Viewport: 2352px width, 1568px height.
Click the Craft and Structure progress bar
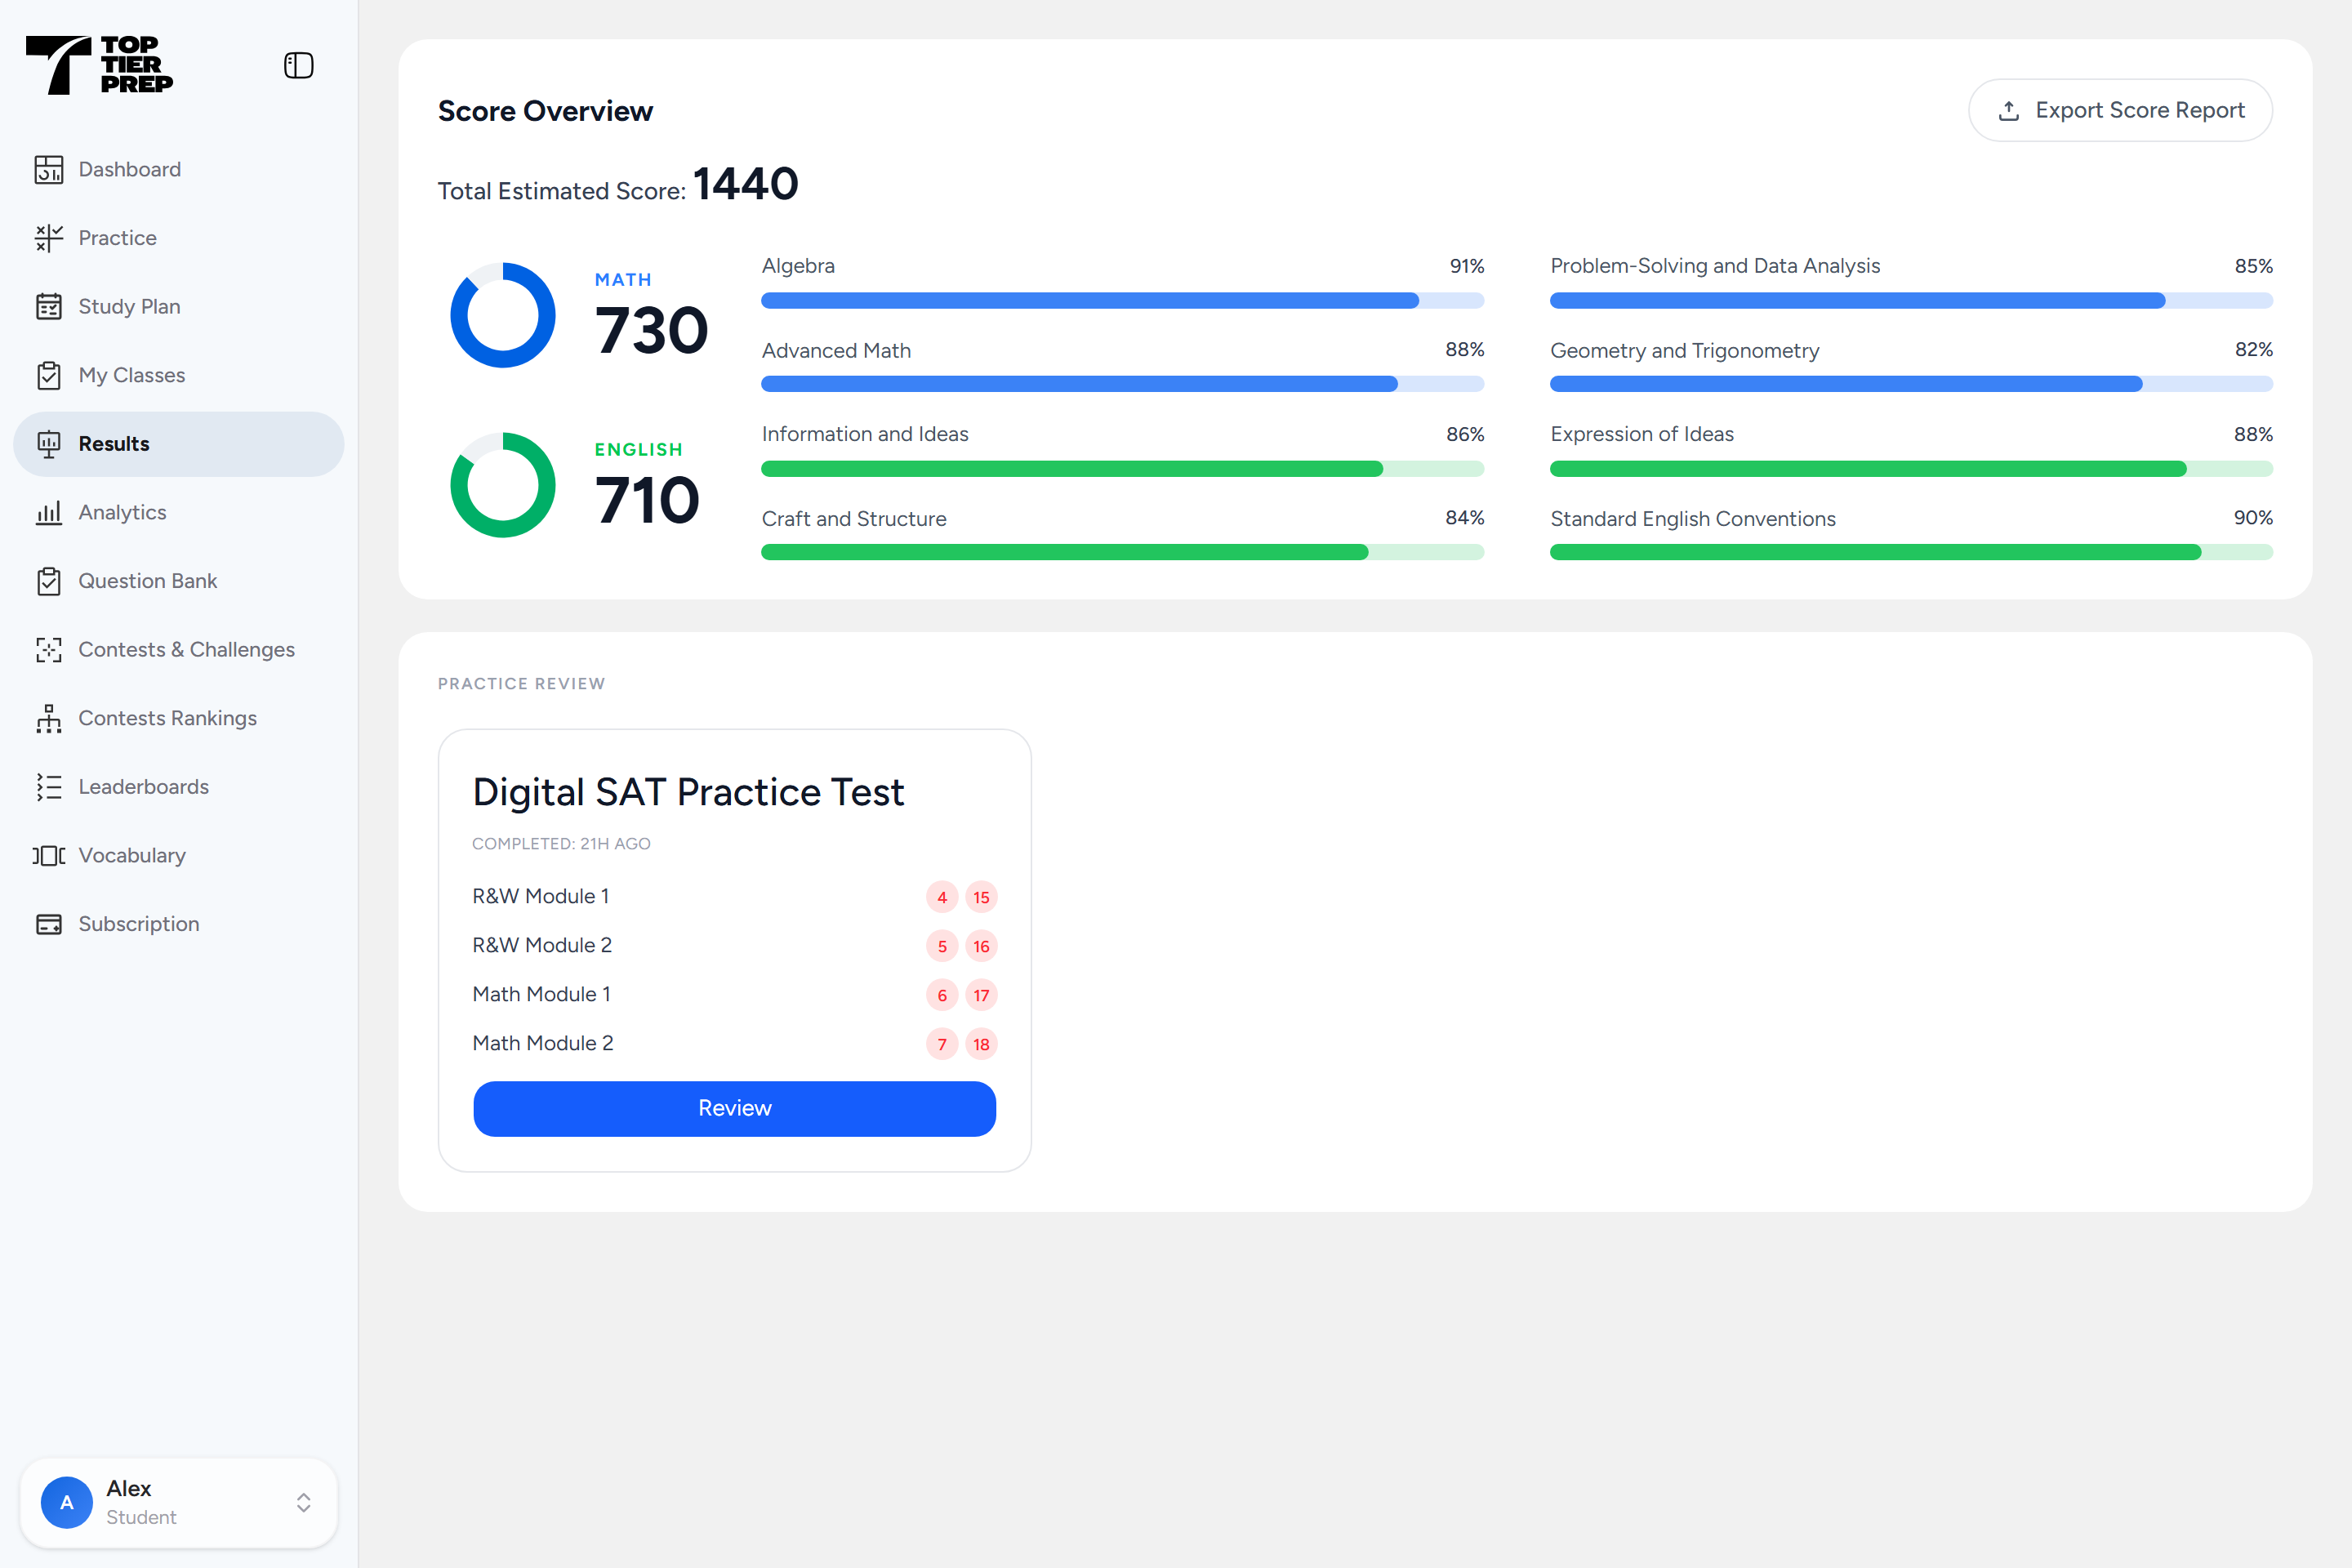1122,552
